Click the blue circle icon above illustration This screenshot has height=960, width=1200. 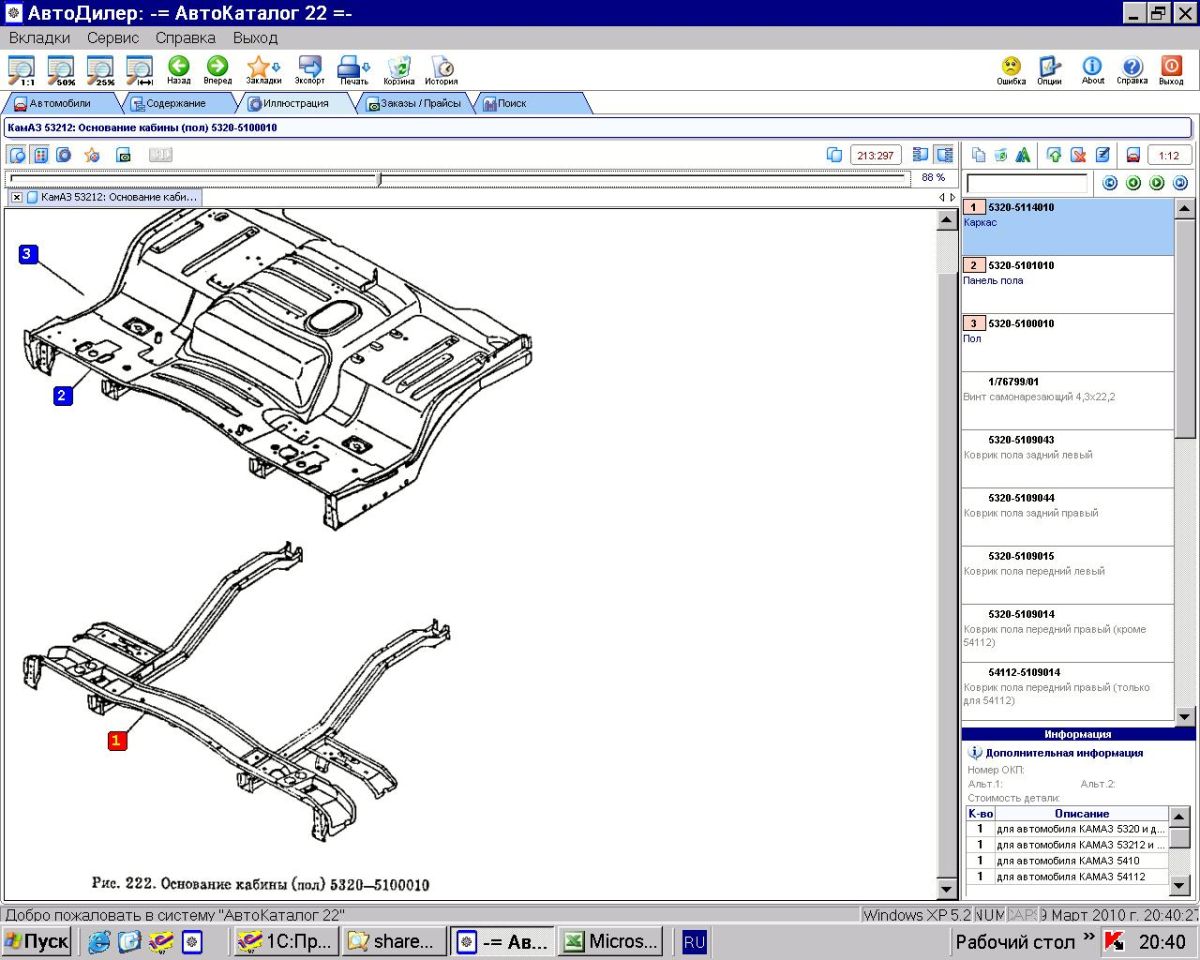pos(63,155)
